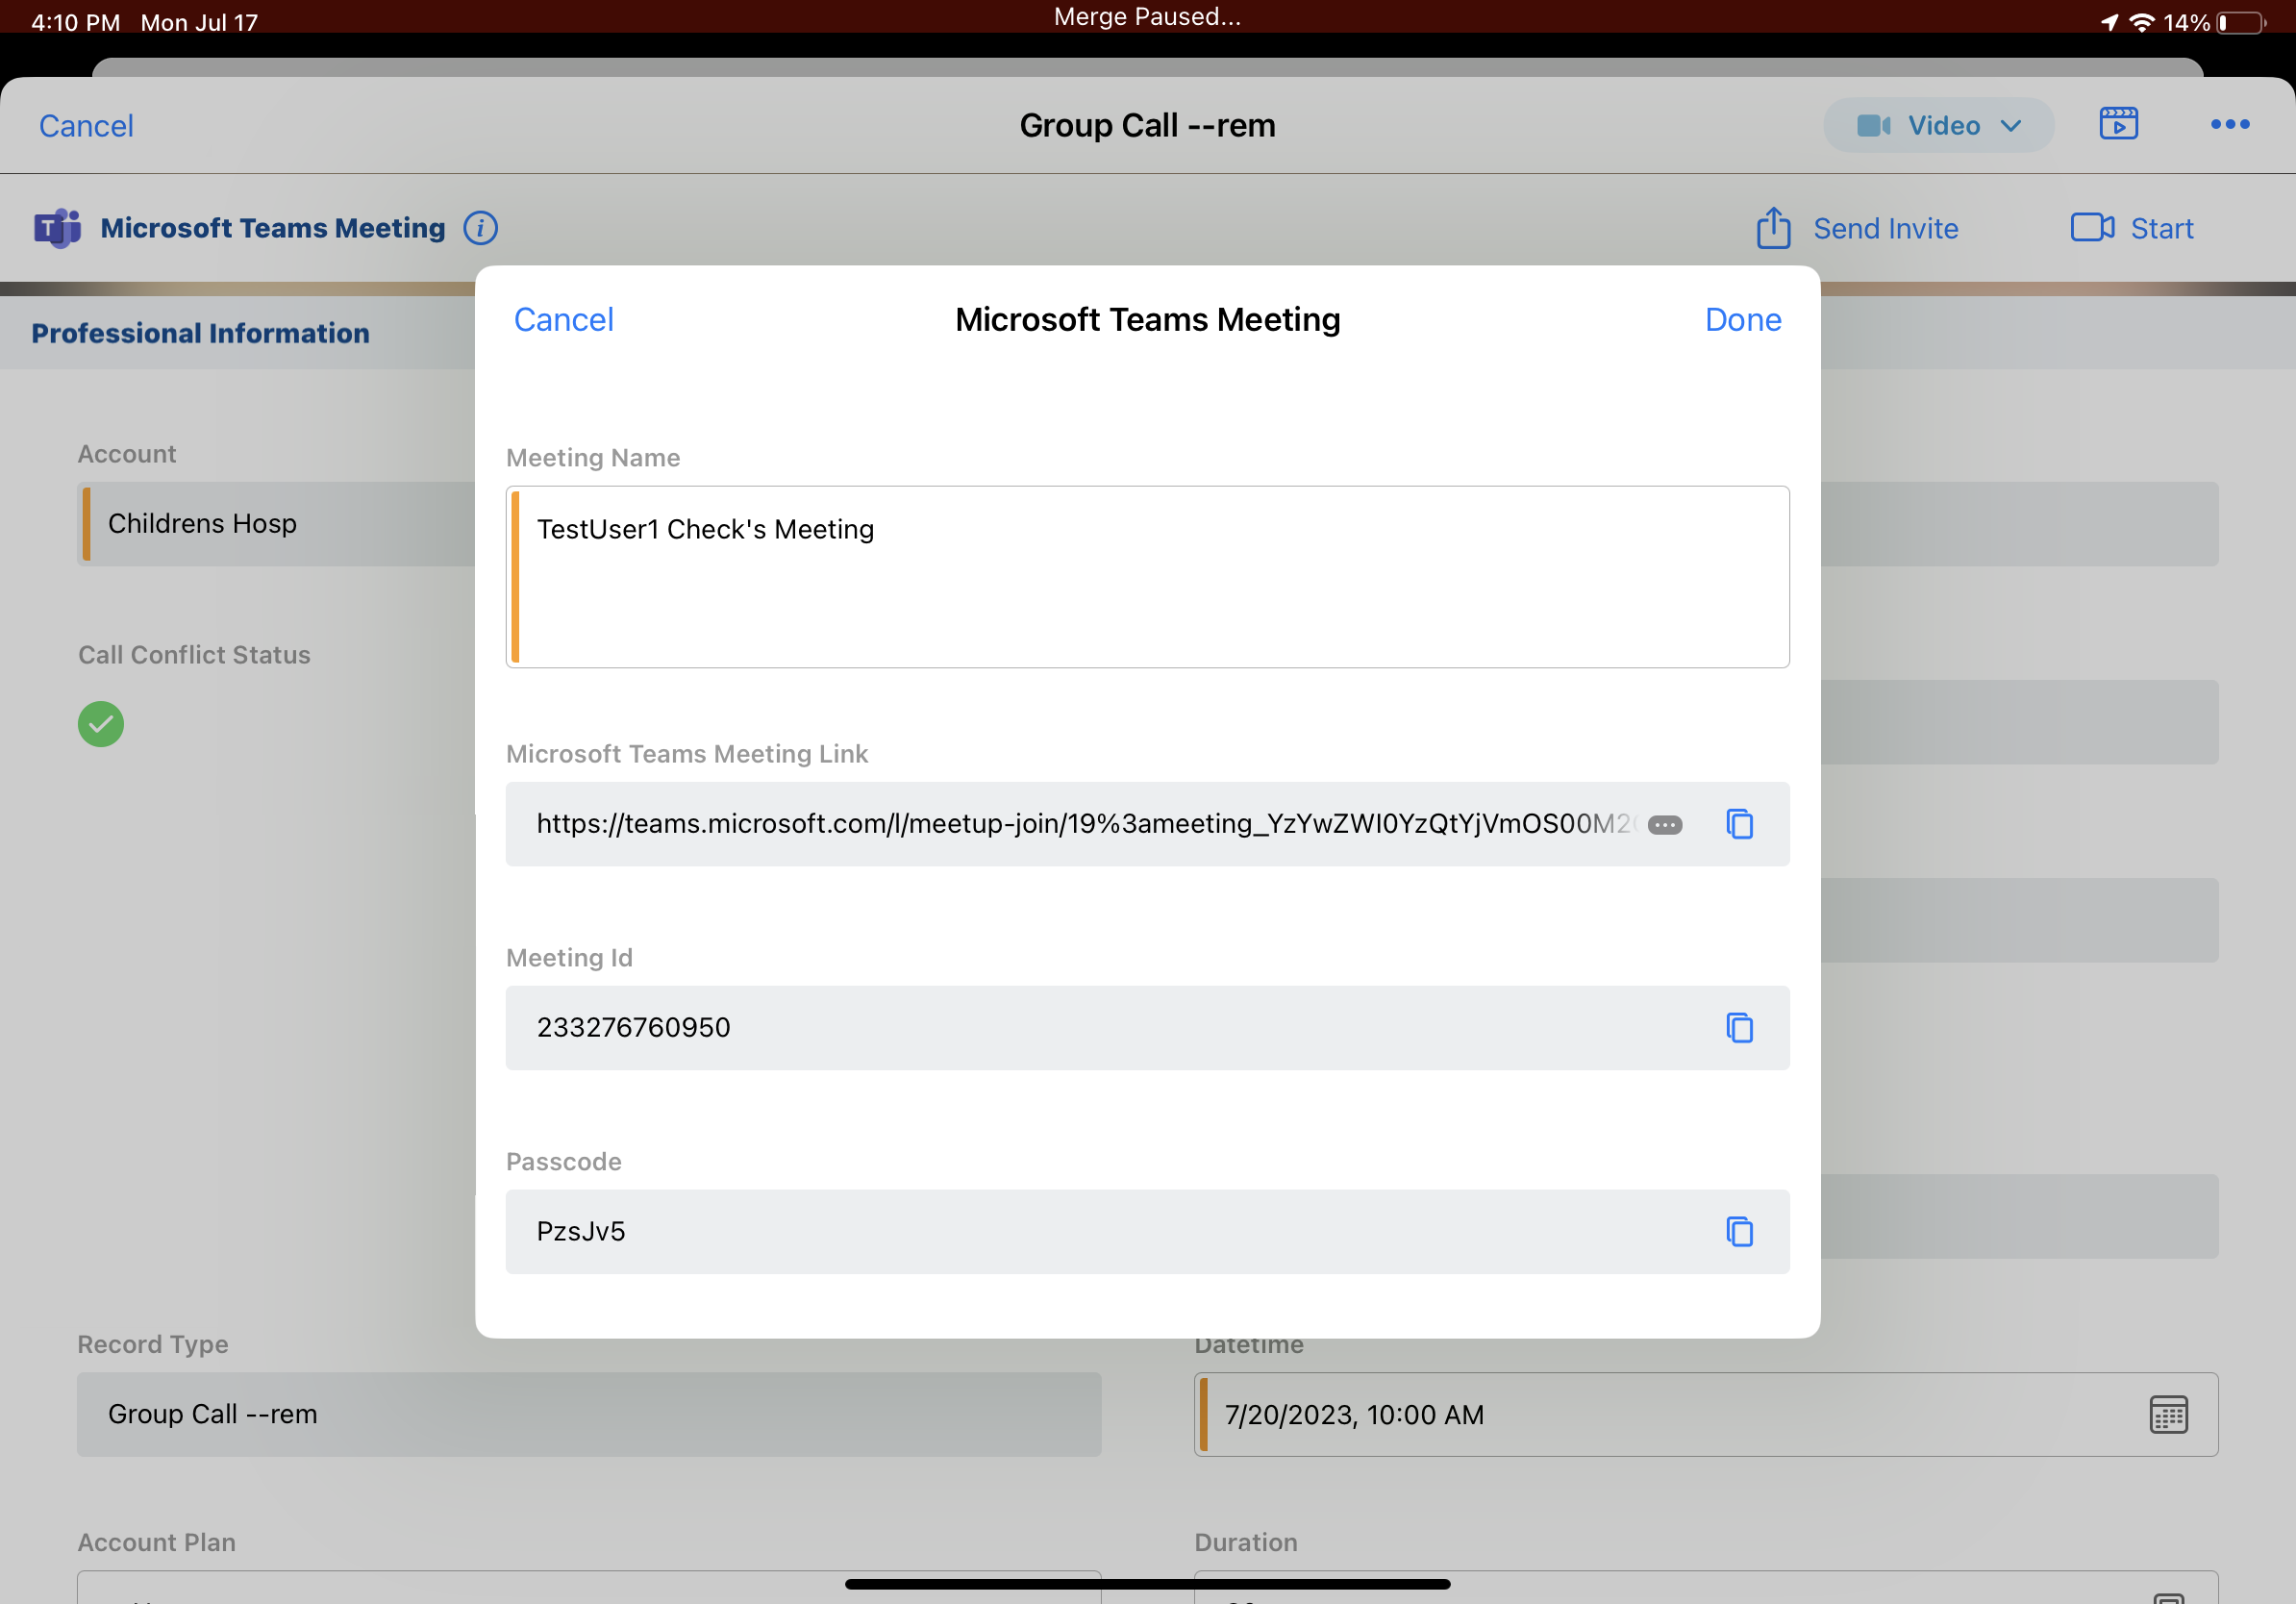
Task: Copy the Meeting Id value
Action: tap(1739, 1028)
